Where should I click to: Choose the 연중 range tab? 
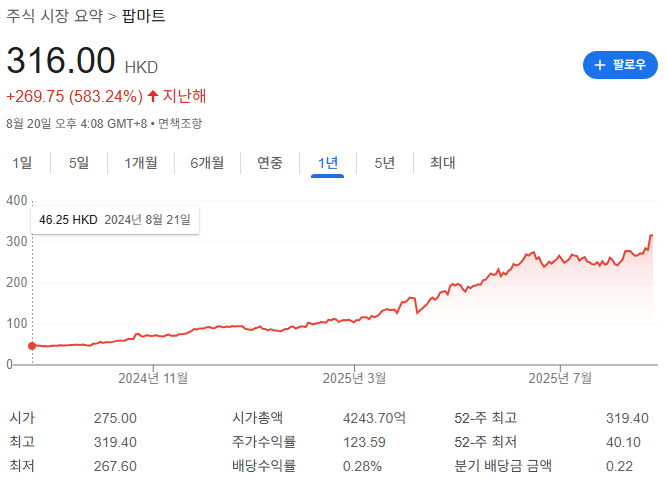coord(270,163)
